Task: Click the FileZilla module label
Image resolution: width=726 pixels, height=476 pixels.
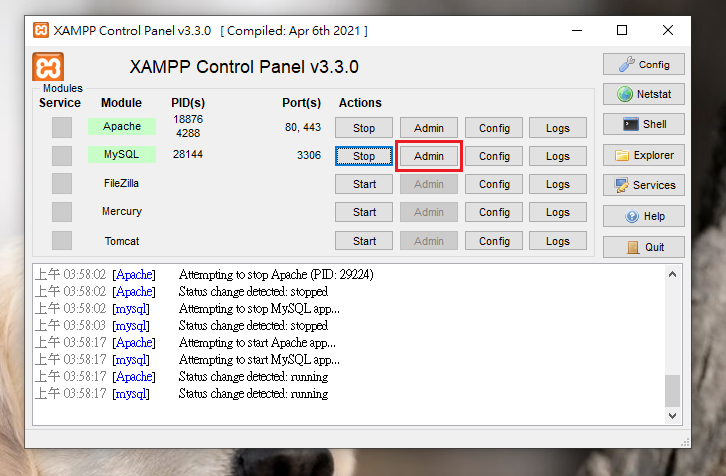Action: tap(121, 183)
